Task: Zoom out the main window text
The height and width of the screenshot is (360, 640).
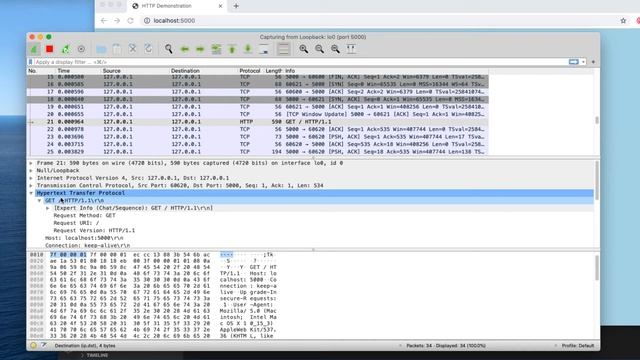Action: click(x=320, y=49)
